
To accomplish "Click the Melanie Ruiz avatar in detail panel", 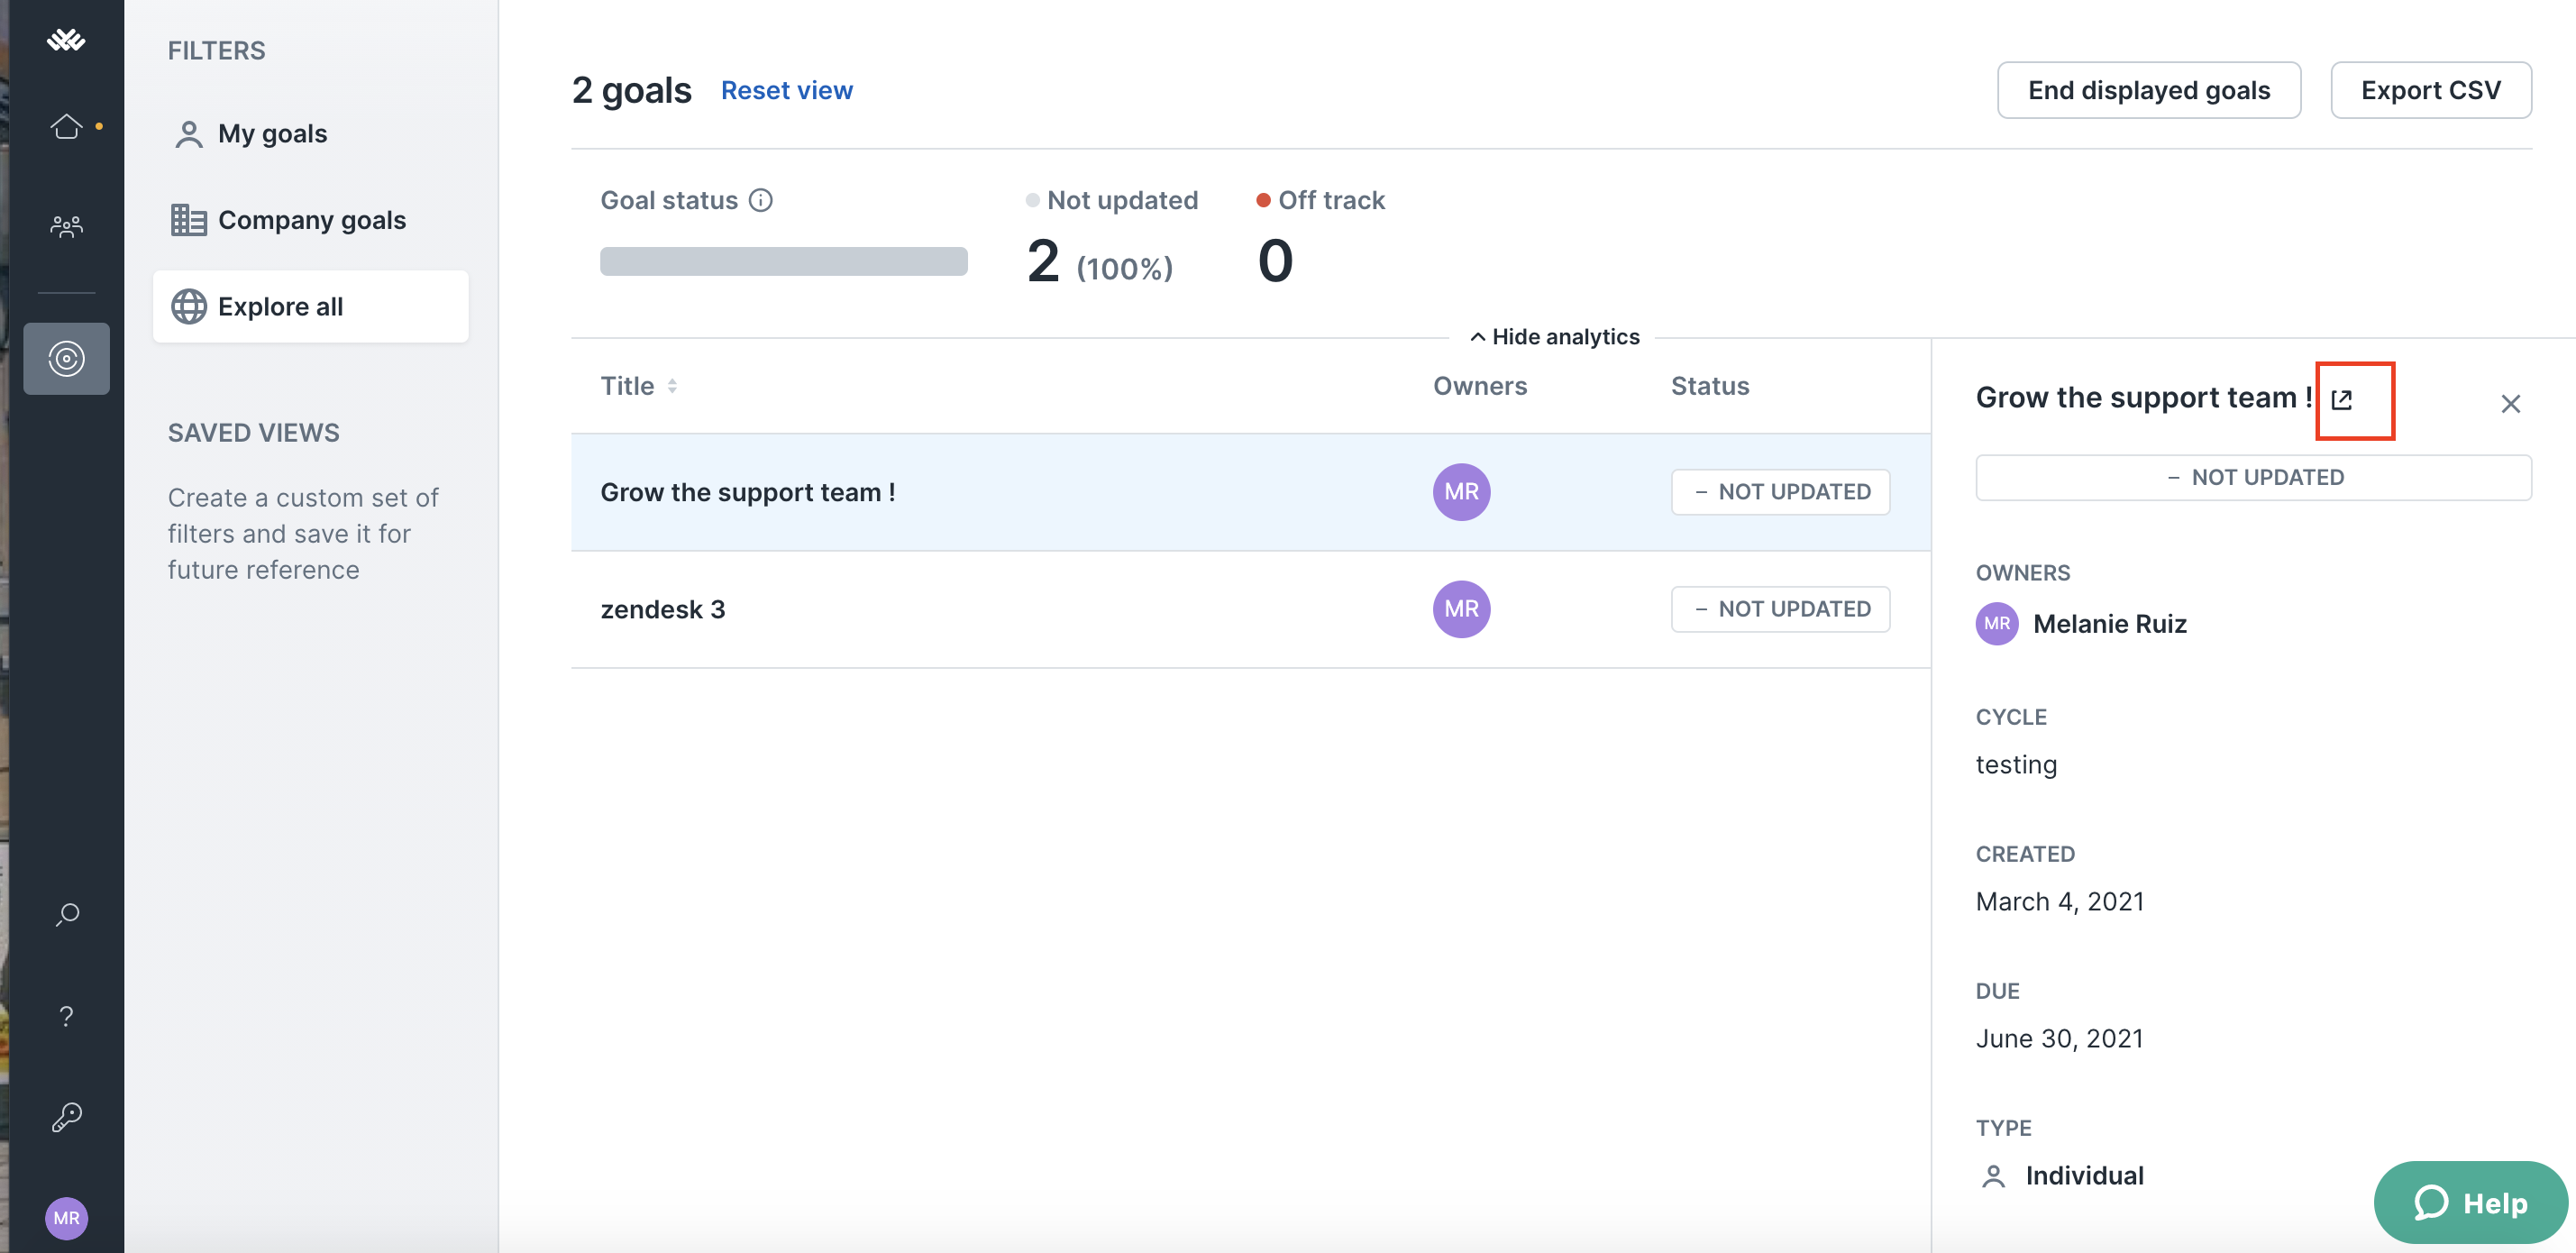I will pos(1996,624).
